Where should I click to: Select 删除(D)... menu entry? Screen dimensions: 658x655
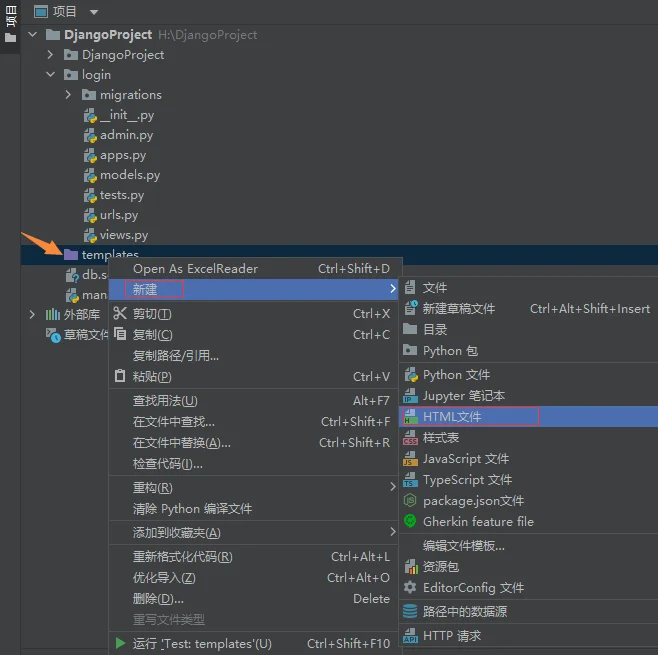pos(253,598)
